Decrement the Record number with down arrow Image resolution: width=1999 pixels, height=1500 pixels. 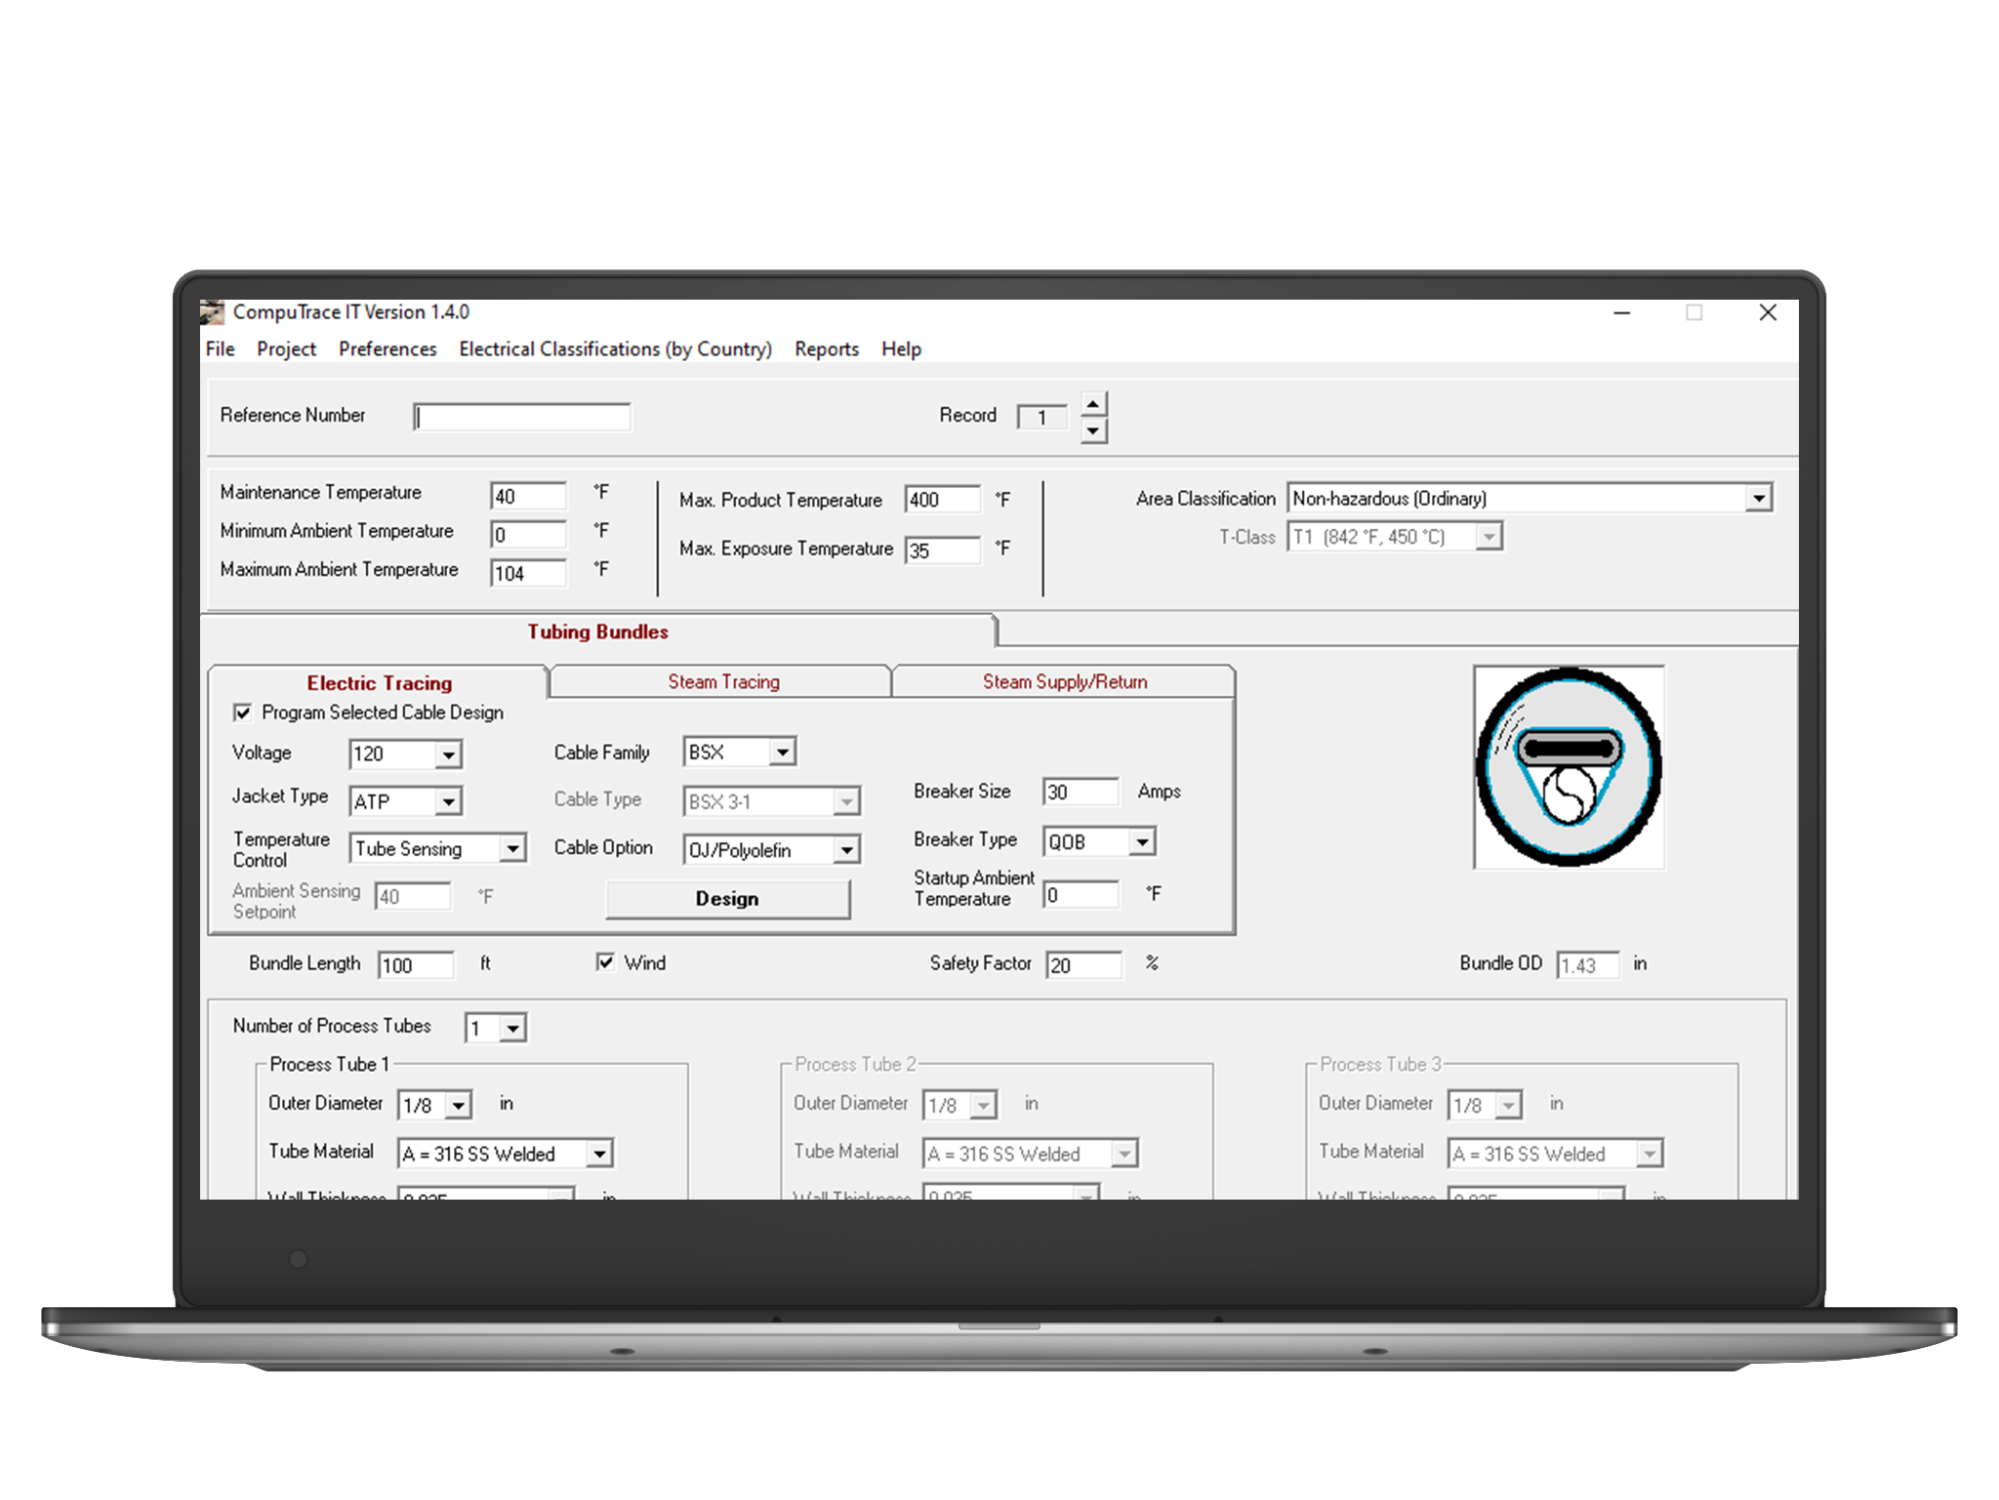(1094, 431)
